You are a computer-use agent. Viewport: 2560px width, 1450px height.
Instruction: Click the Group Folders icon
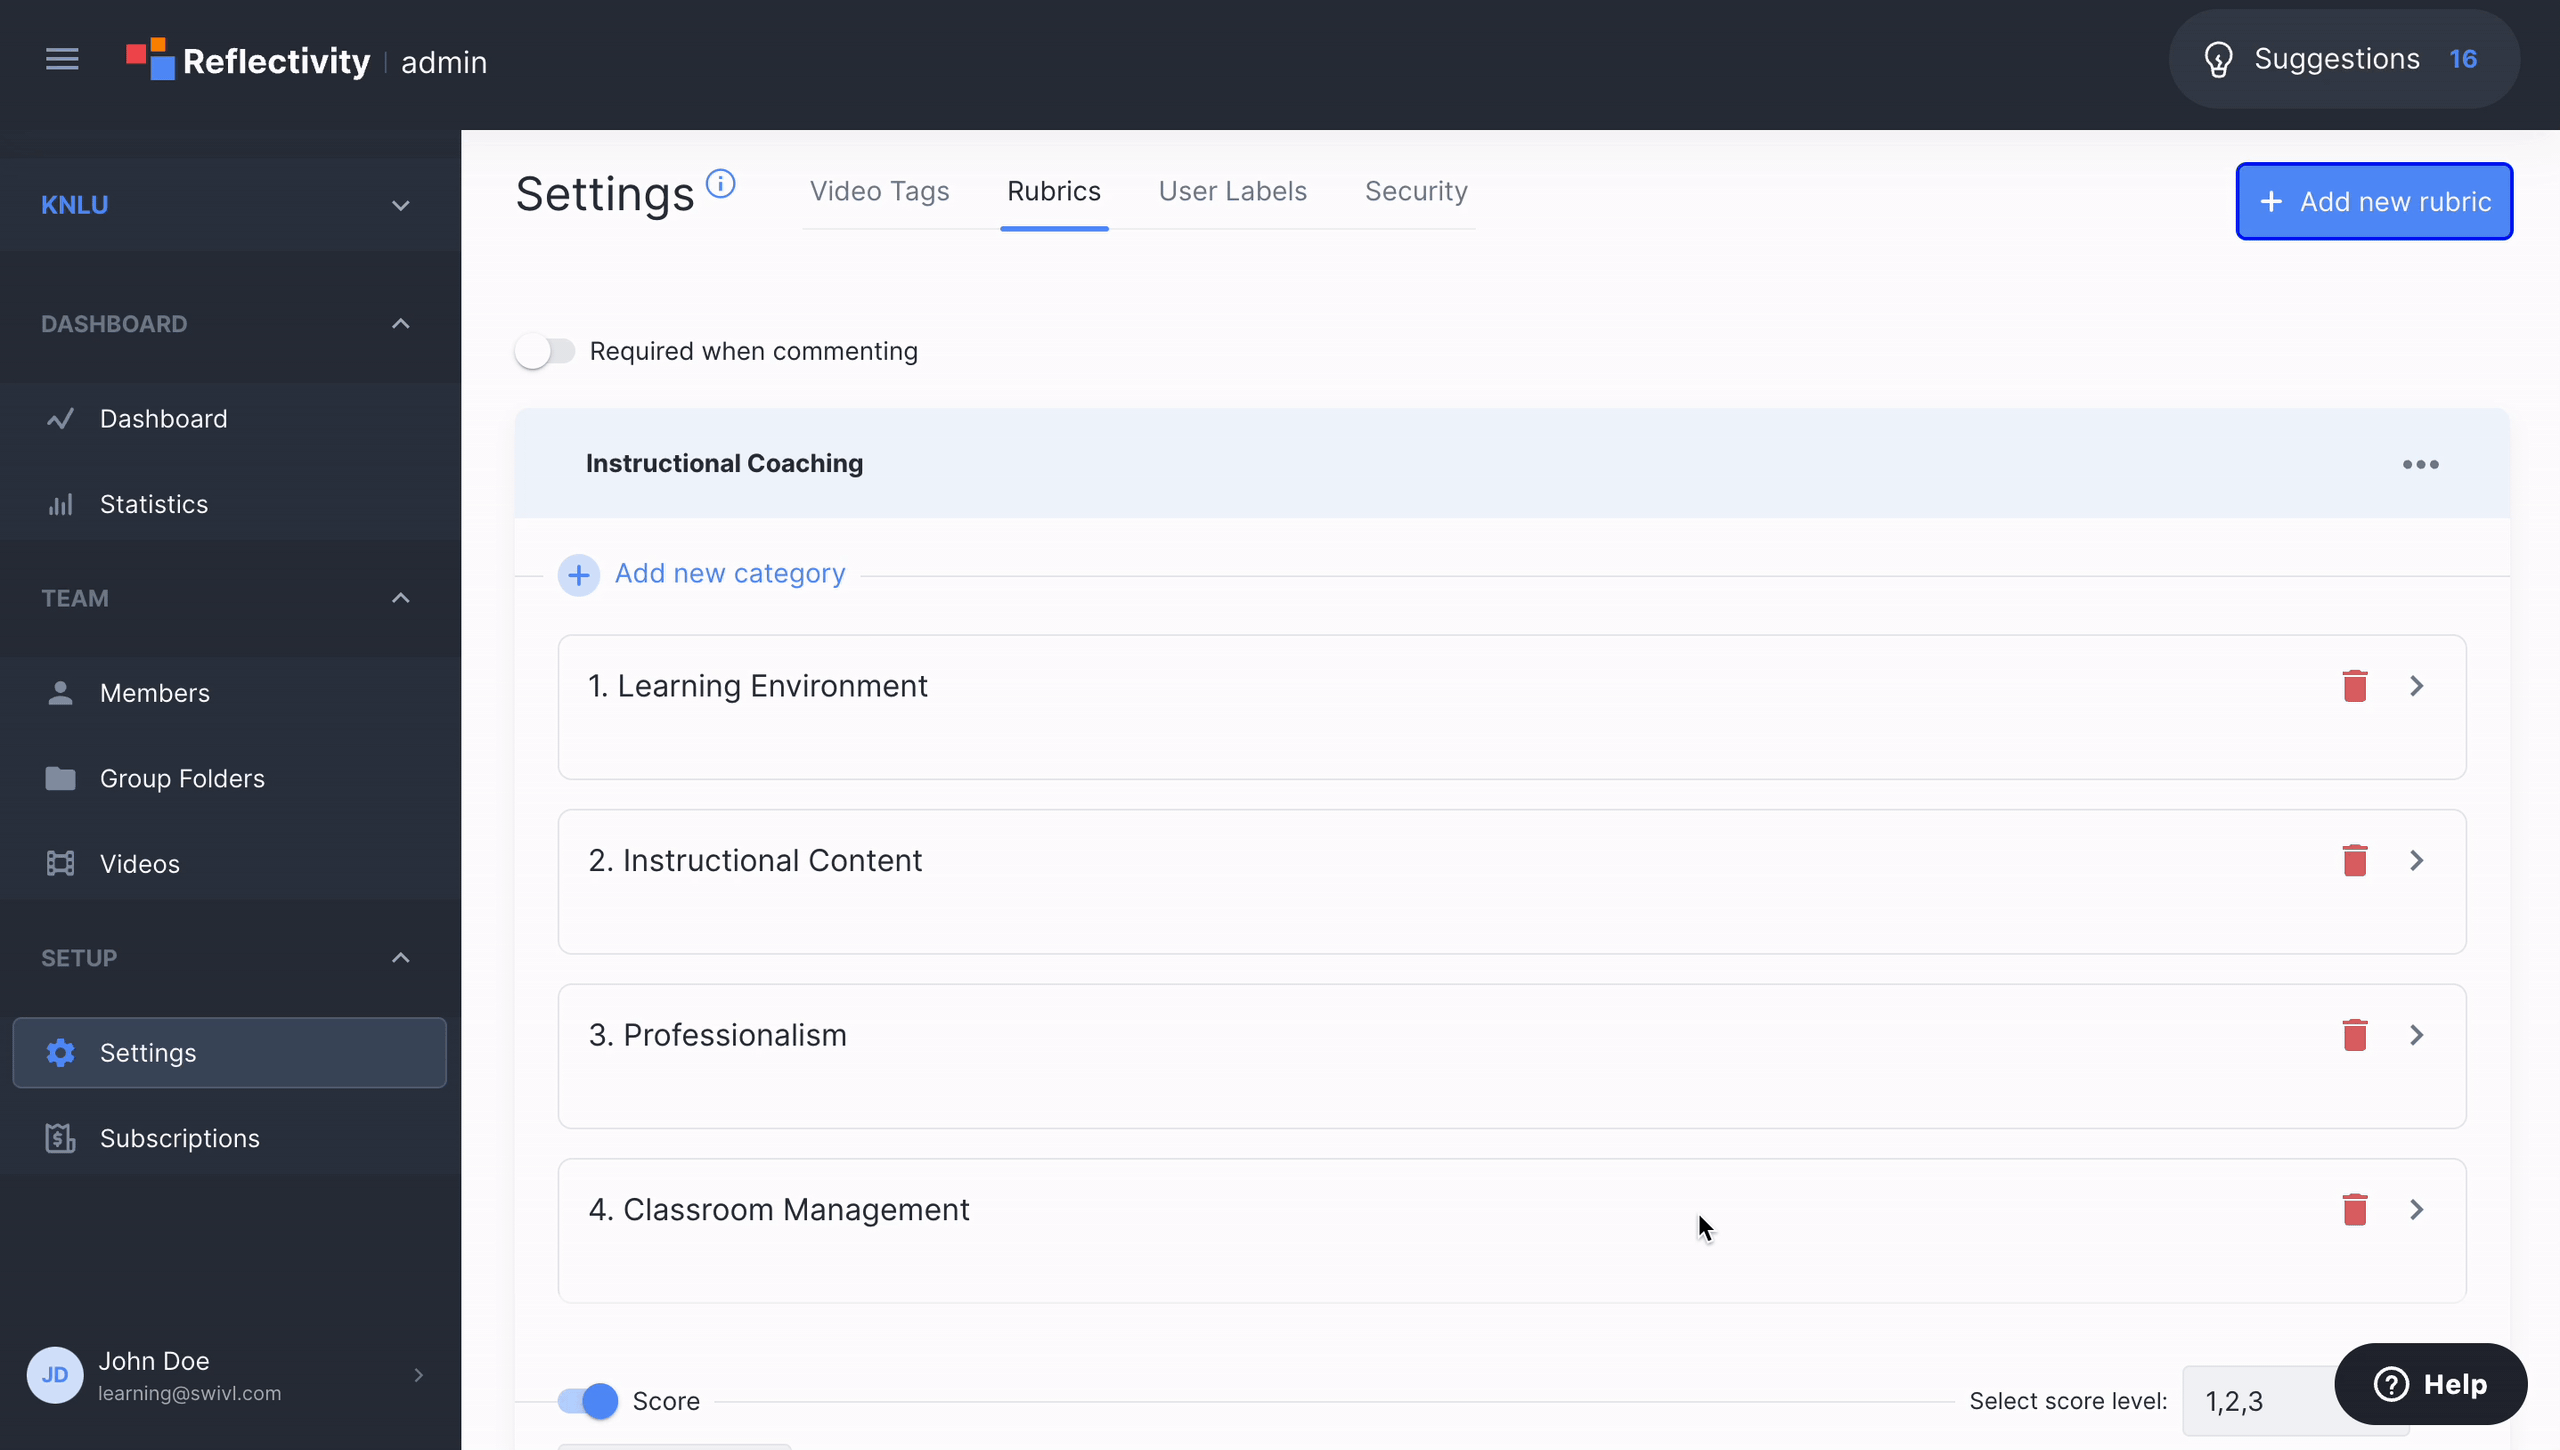tap(60, 779)
